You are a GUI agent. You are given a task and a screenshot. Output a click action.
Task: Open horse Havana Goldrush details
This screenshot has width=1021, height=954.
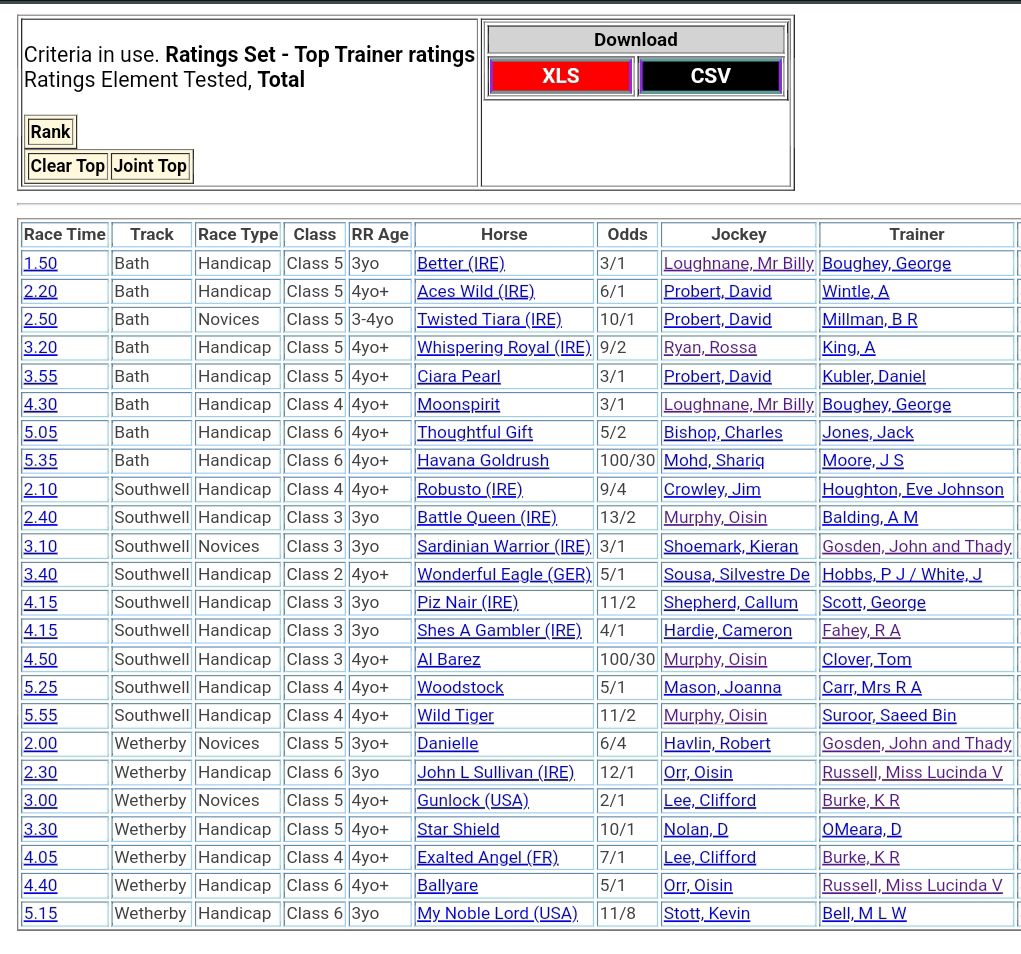(x=482, y=461)
